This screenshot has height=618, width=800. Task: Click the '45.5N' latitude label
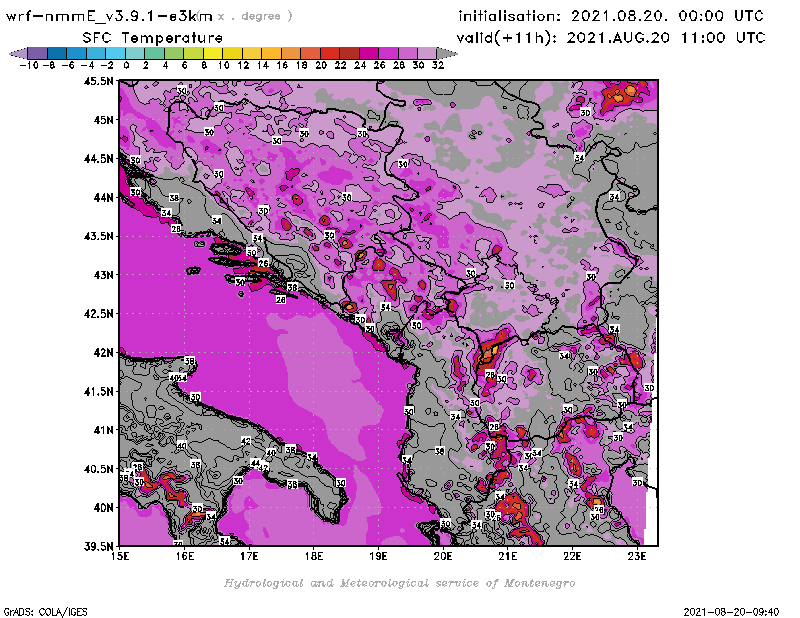tap(99, 81)
